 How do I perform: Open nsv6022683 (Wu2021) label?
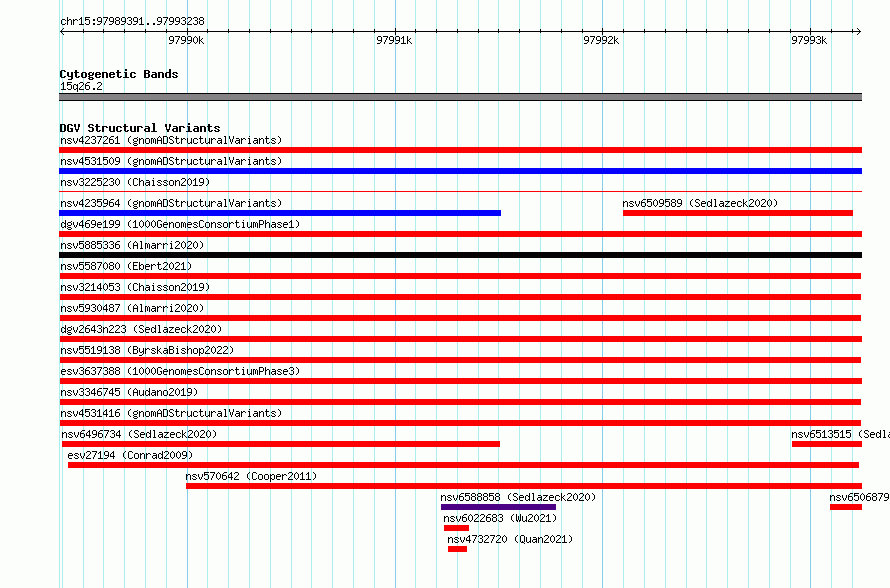tap(500, 518)
